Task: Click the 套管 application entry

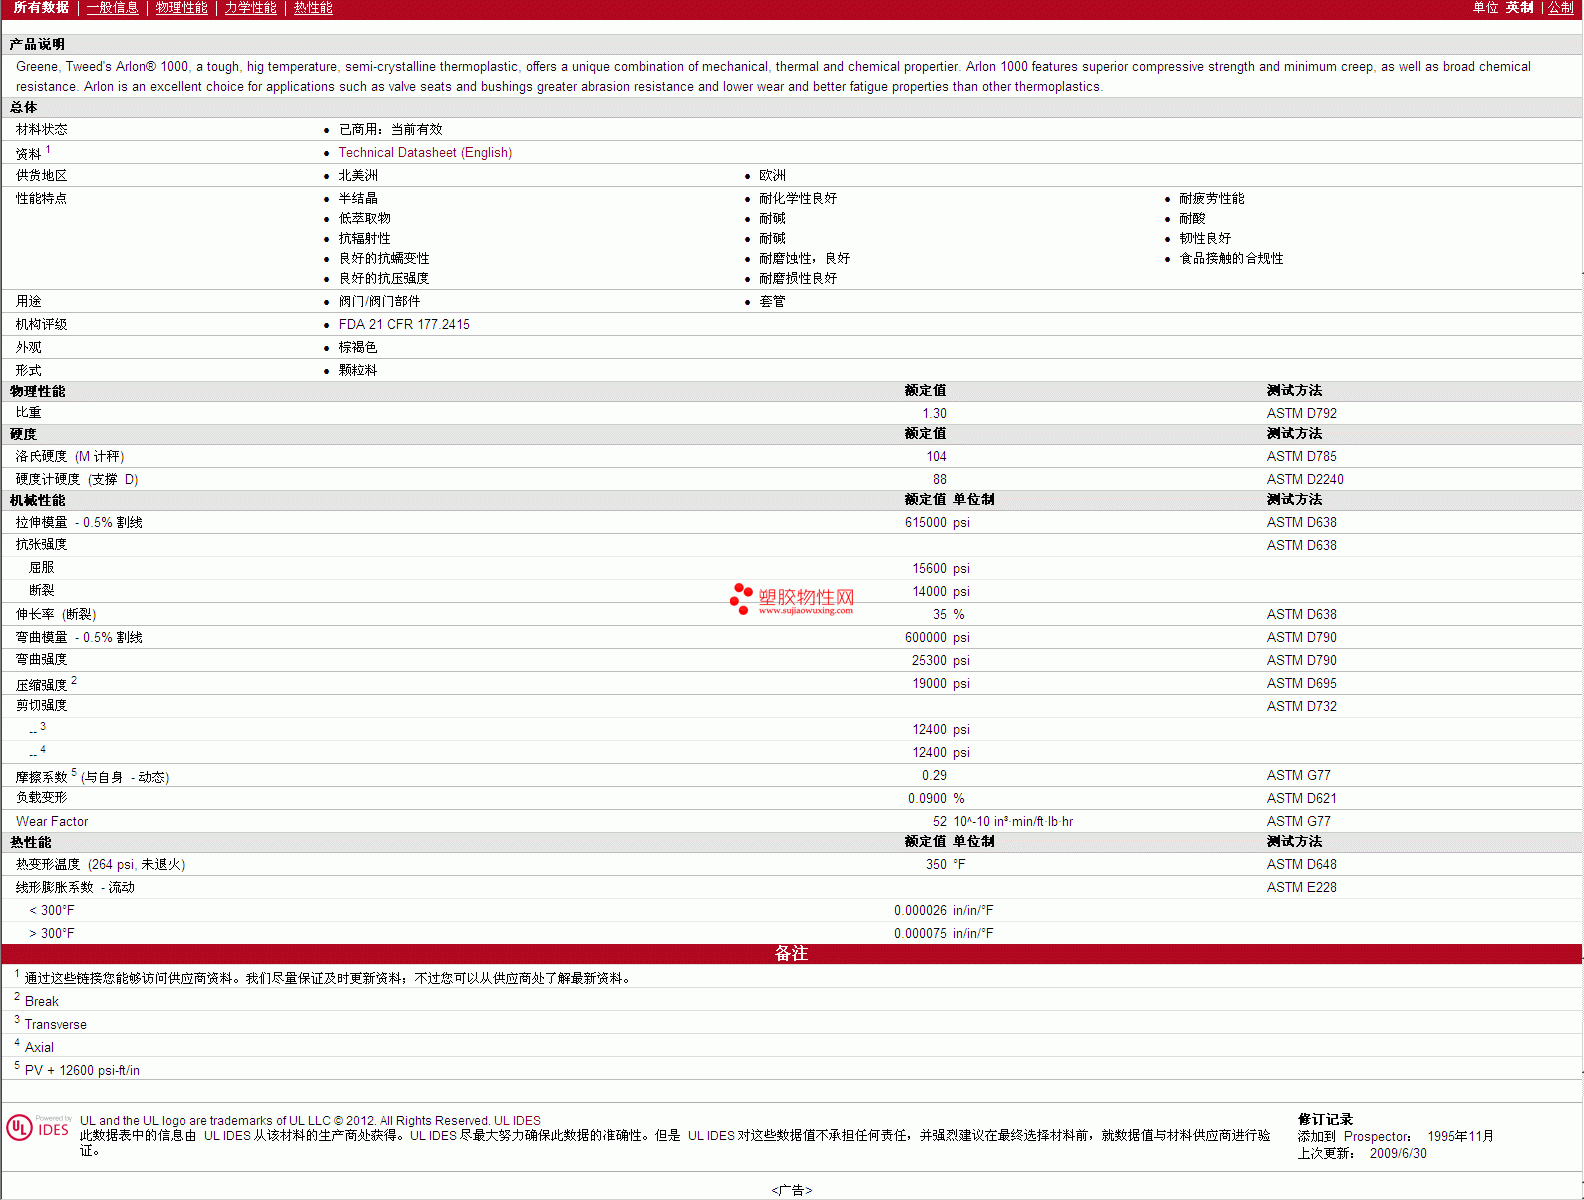Action: coord(771,302)
